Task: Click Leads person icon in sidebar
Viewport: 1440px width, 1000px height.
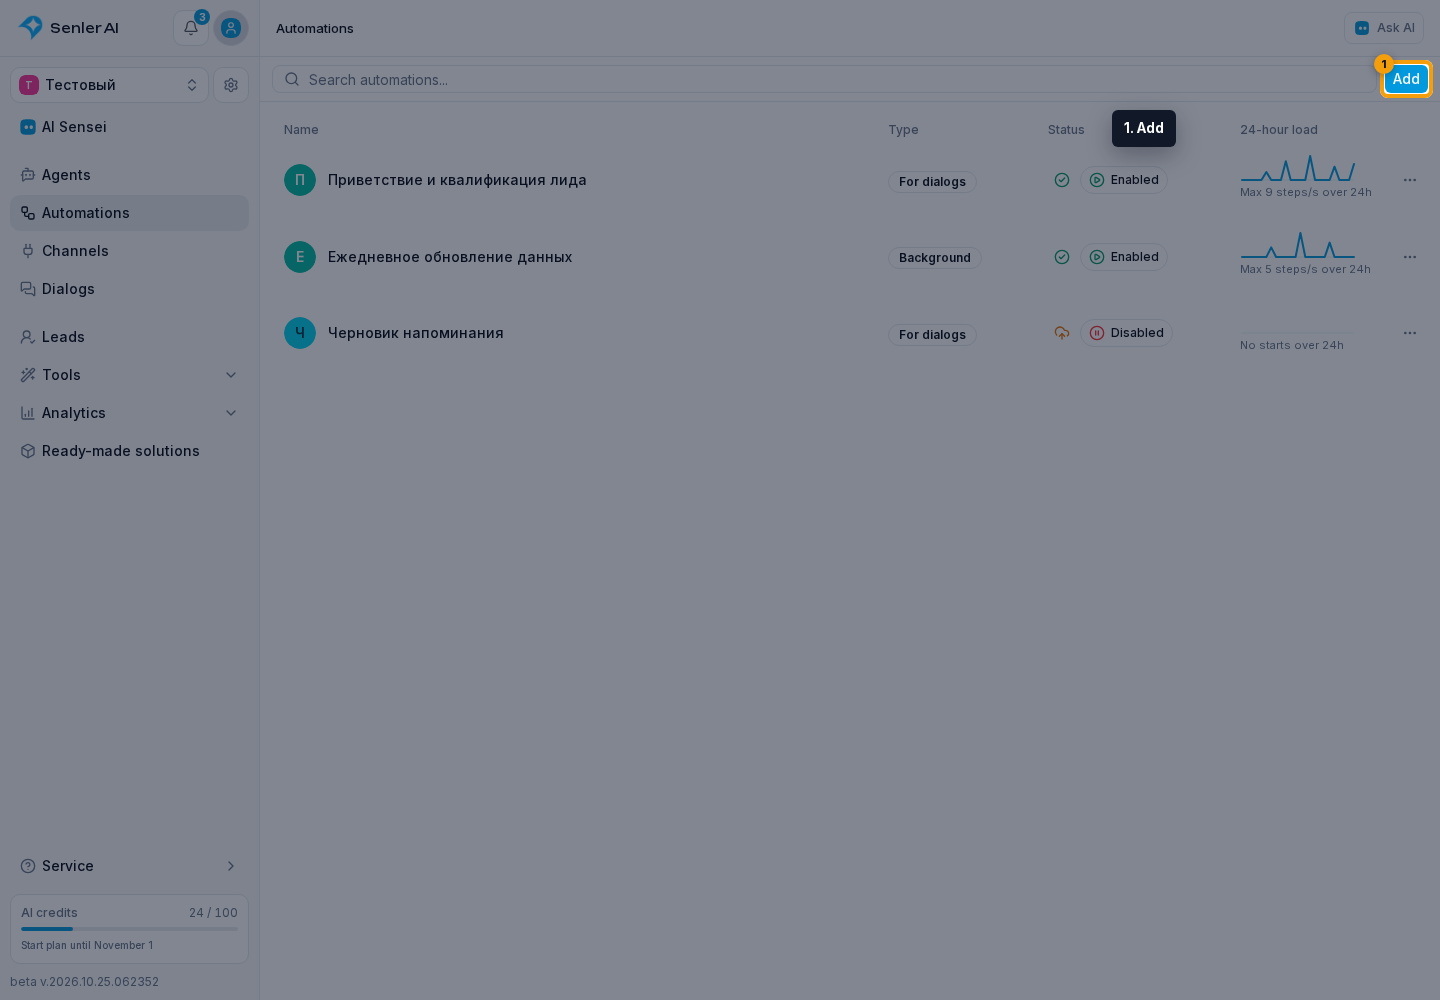Action: point(28,337)
